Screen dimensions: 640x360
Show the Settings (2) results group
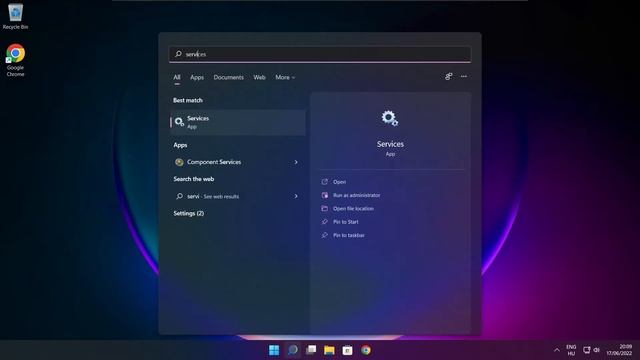click(x=189, y=213)
